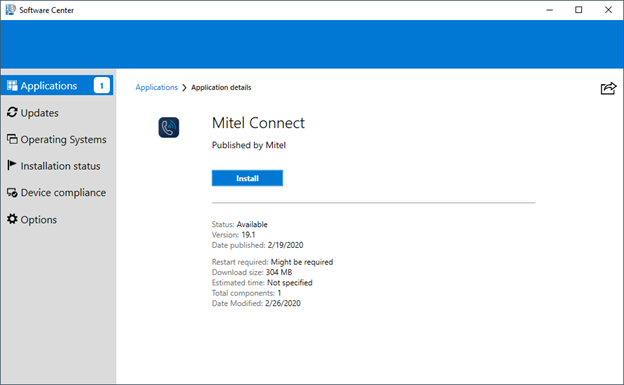The width and height of the screenshot is (624, 385).
Task: Click the Operating Systems windows icon
Action: click(12, 139)
